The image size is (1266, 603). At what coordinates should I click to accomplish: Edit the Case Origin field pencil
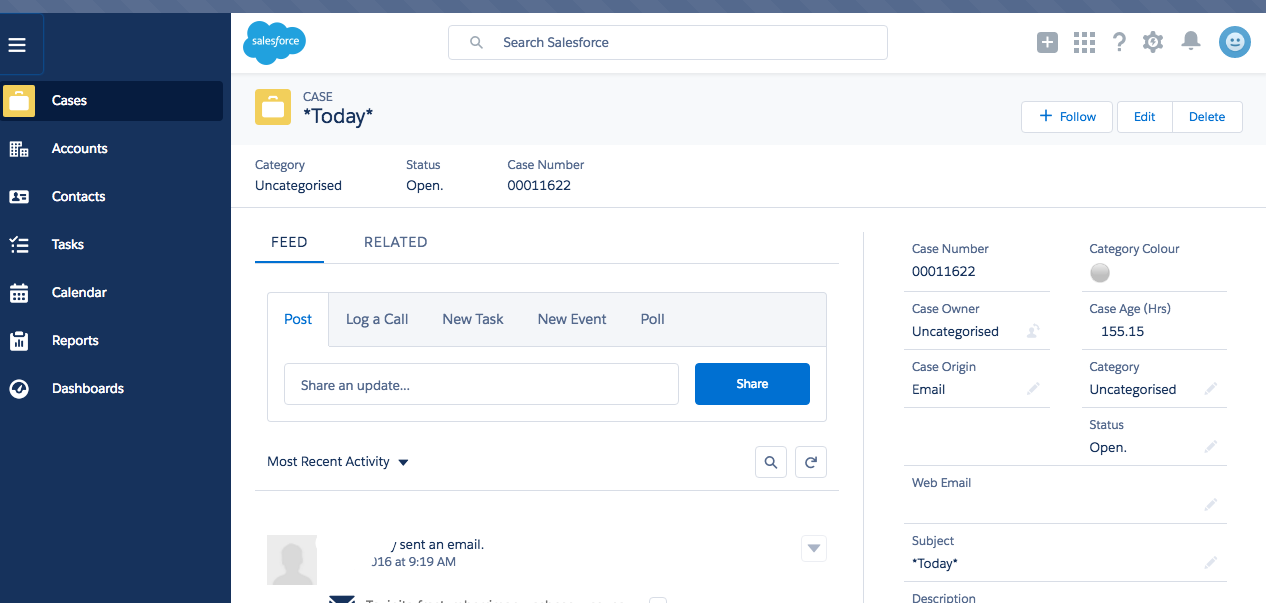tap(1033, 389)
